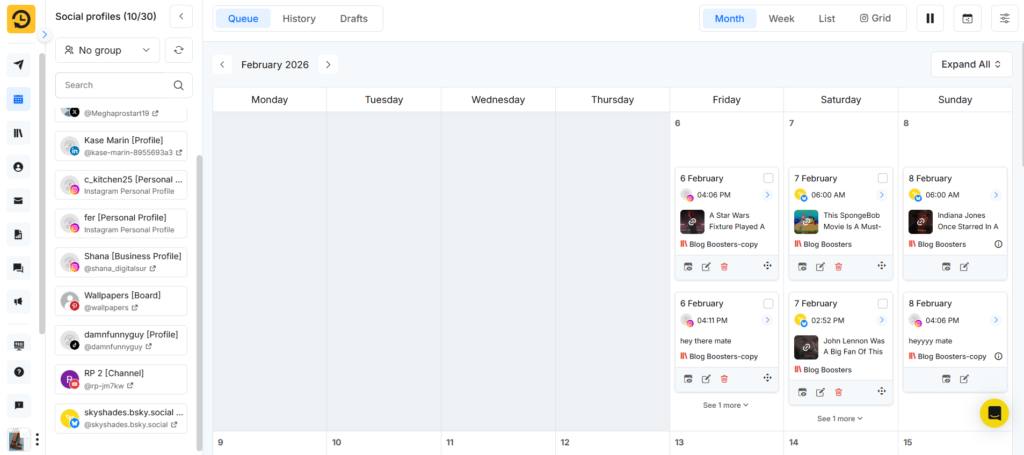1024x455 pixels.
Task: Open the megaphone icon in sidebar
Action: coord(18,302)
